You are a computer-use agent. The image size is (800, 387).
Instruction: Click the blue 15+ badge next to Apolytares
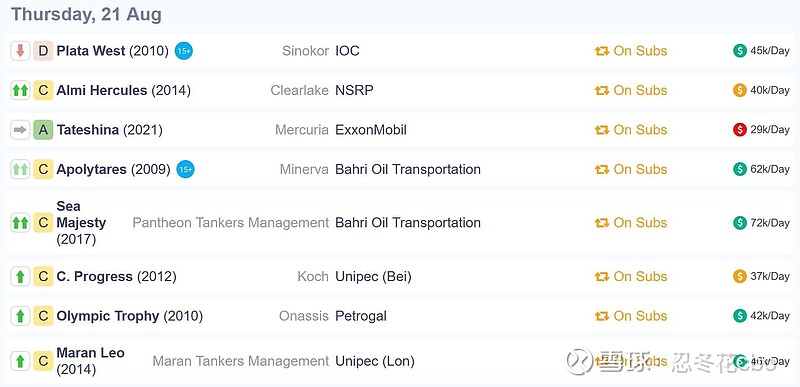point(186,169)
